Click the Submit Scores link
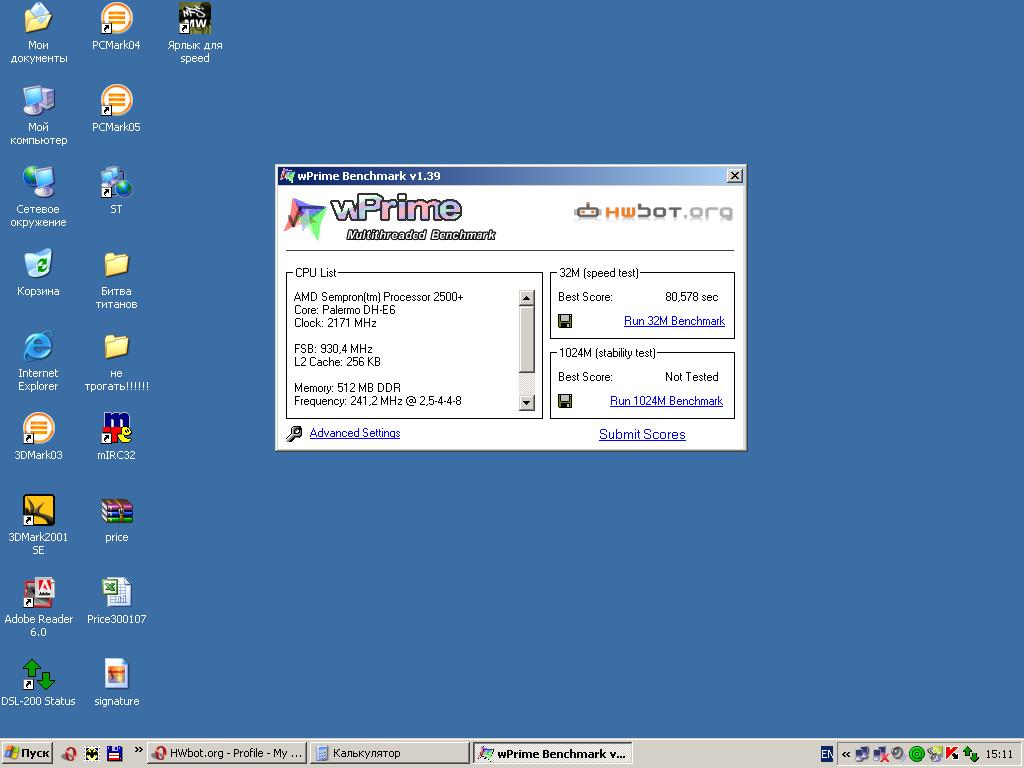The width and height of the screenshot is (1024, 768). click(642, 434)
